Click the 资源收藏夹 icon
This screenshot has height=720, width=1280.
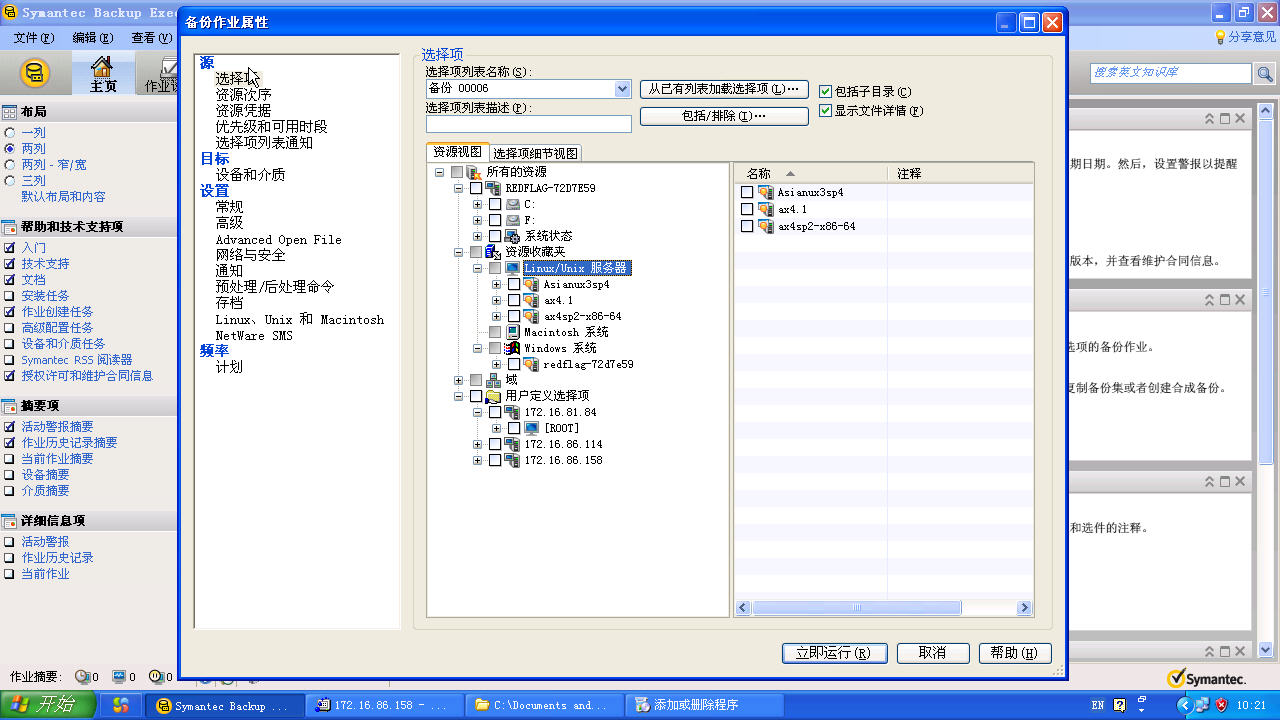tap(494, 253)
